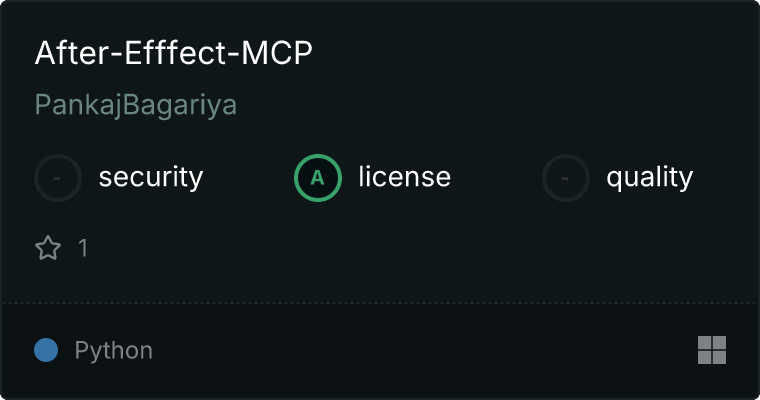Click the license label text
760x400 pixels.
(405, 176)
